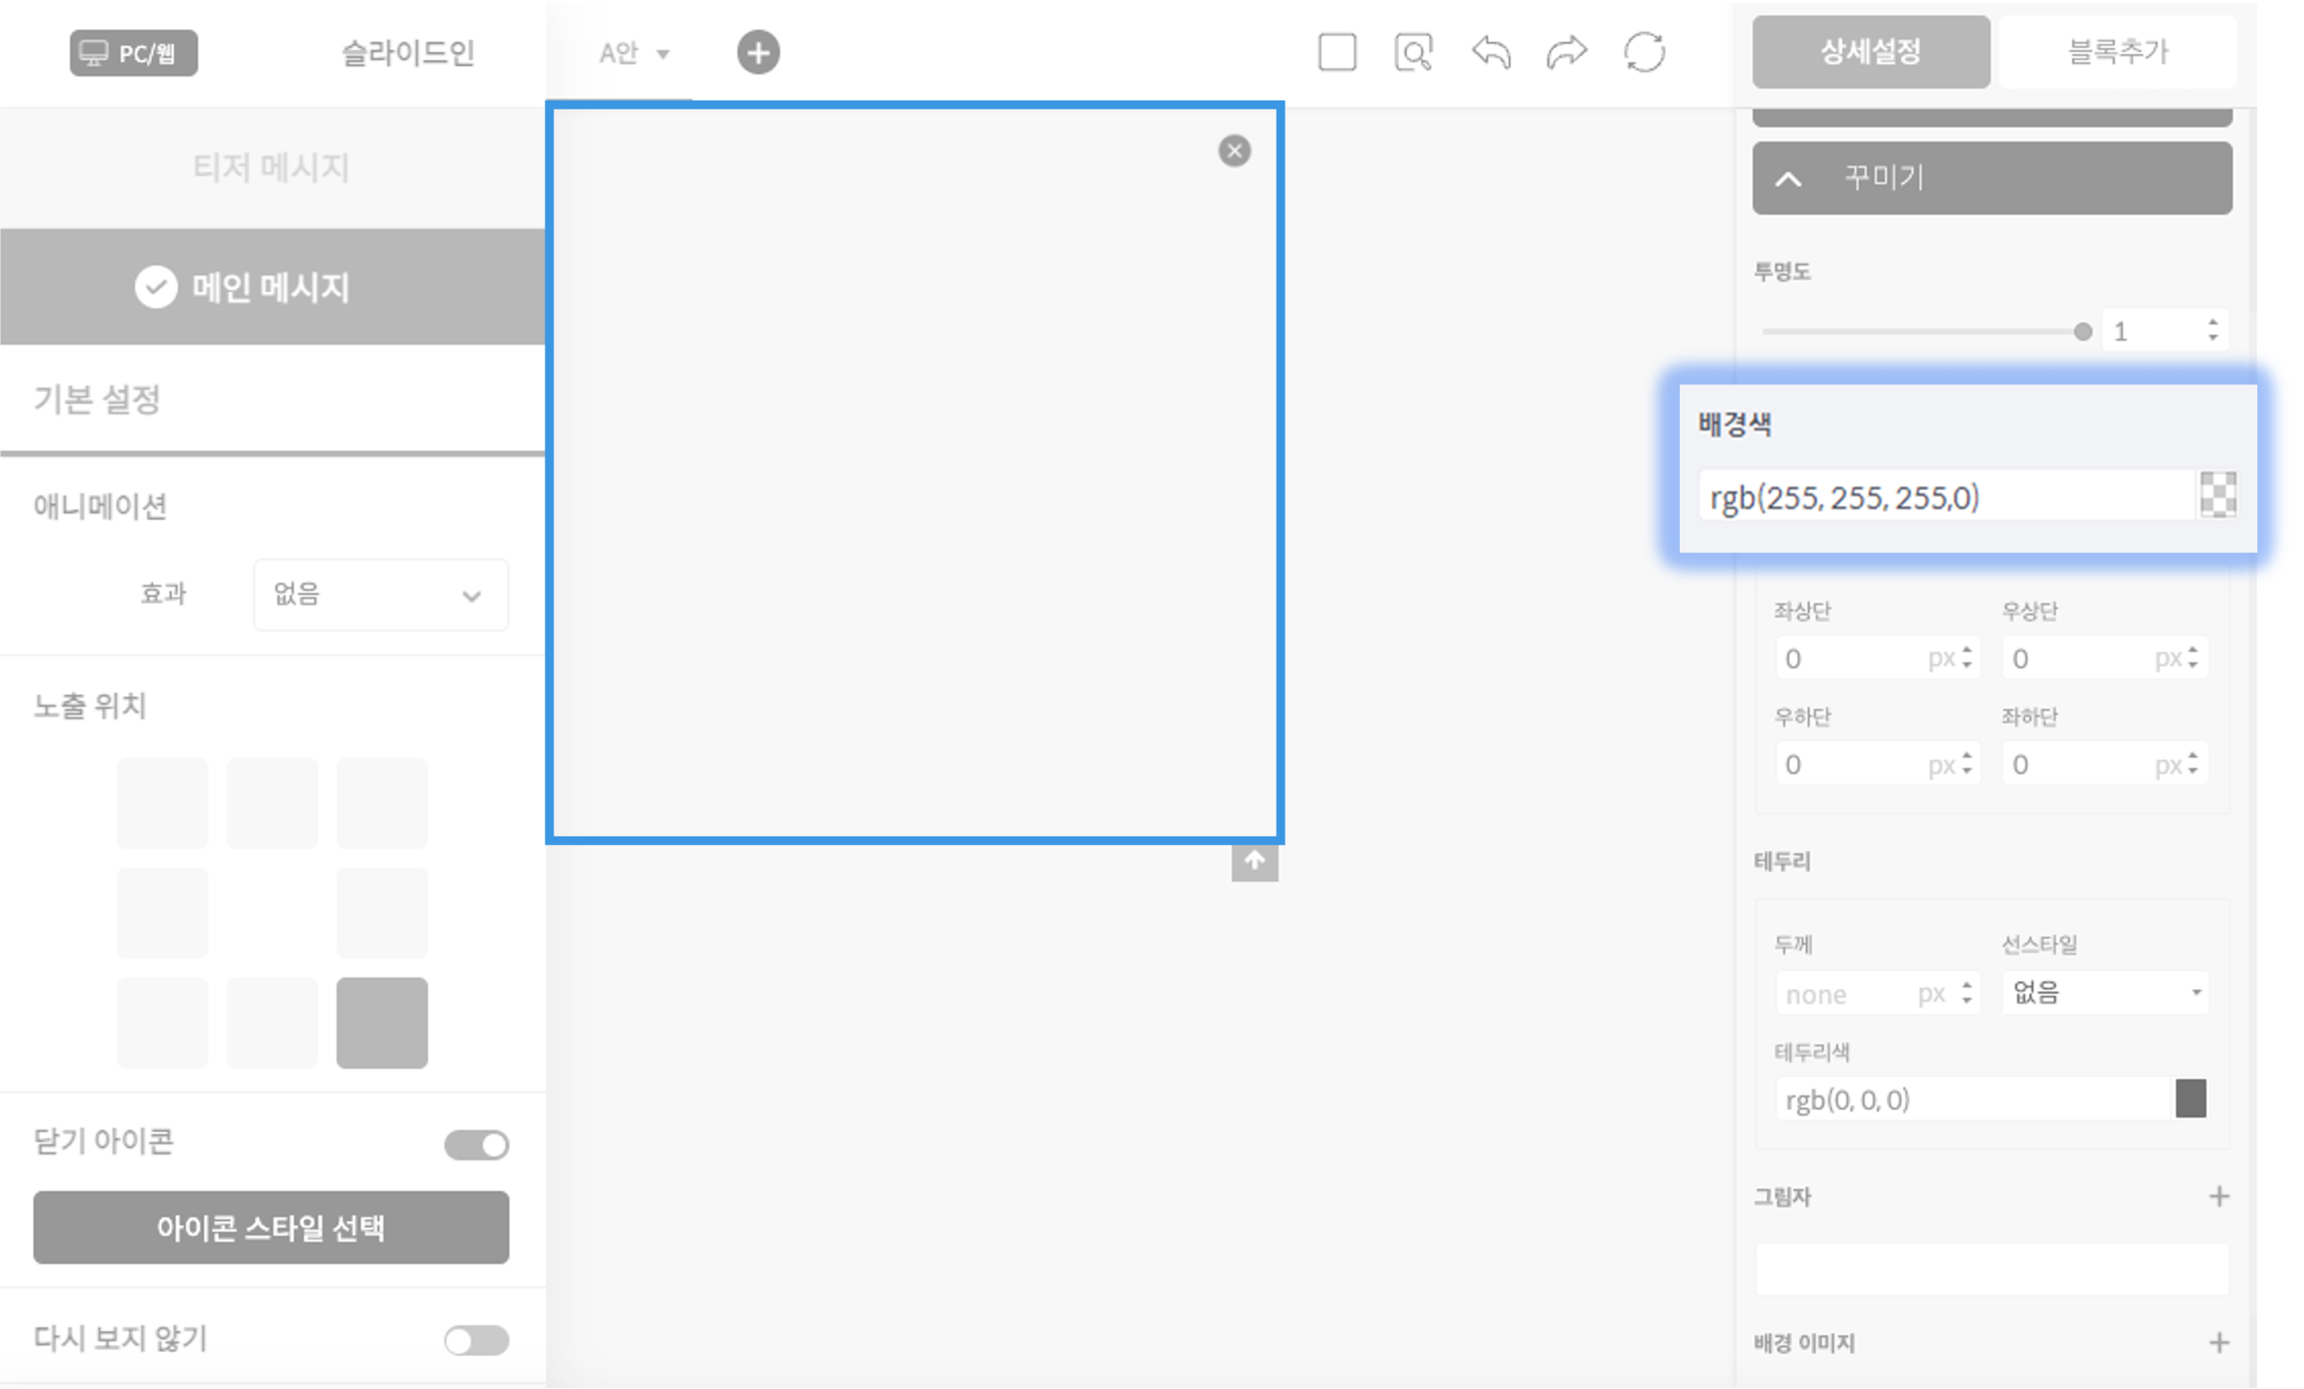Click the preview magnifier icon

tap(1413, 52)
